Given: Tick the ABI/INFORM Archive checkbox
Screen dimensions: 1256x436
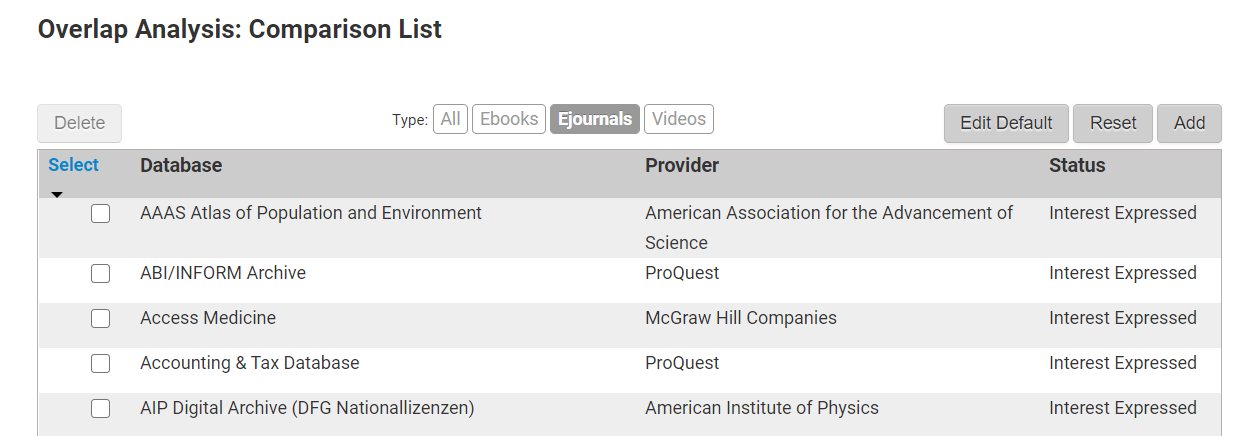Looking at the screenshot, I should 100,274.
